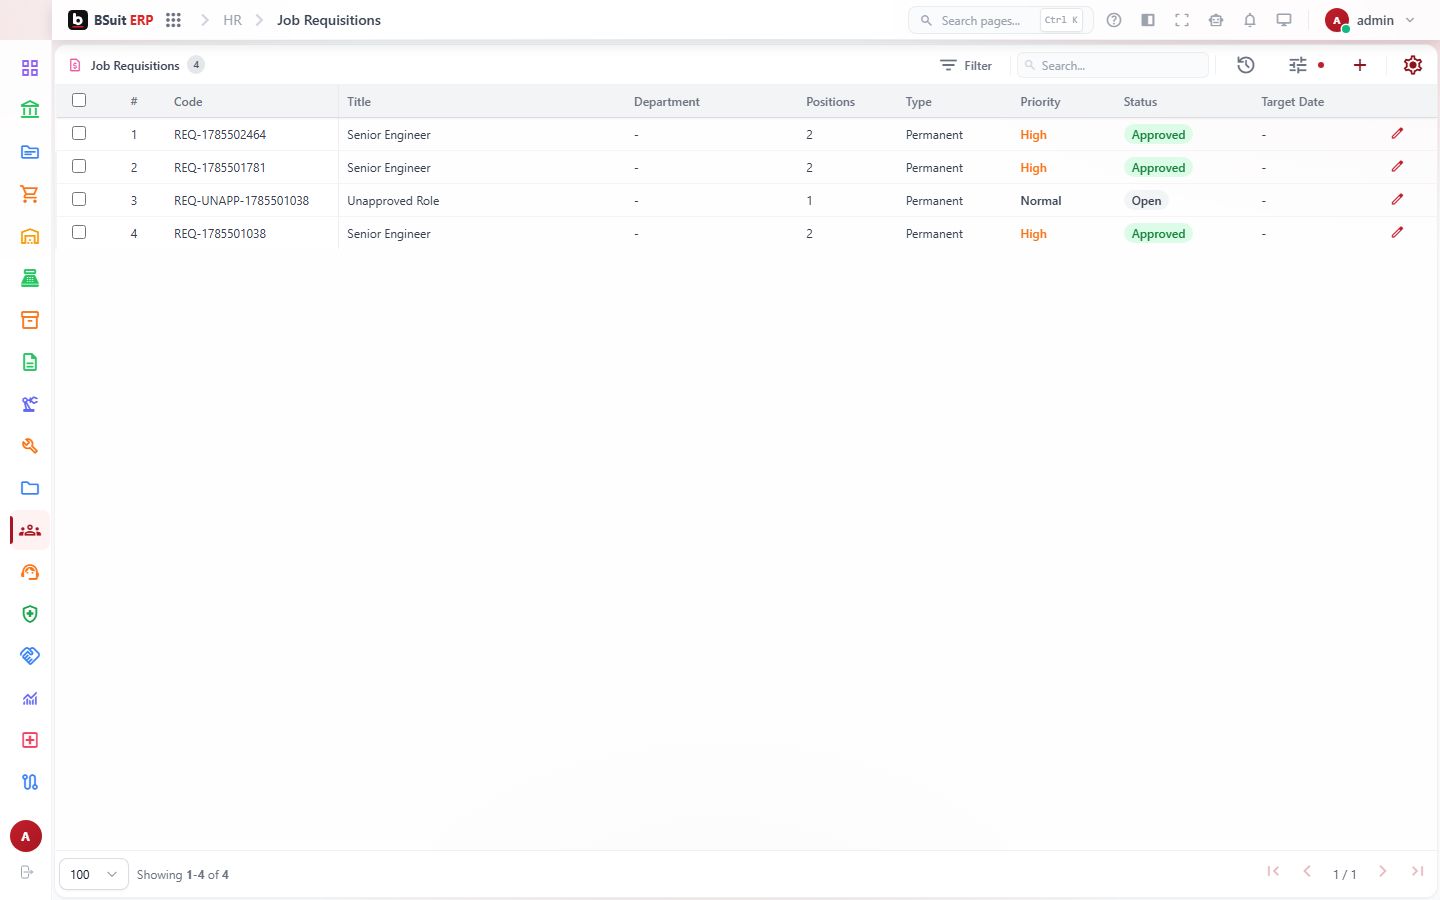
Task: Click the monitor display icon in top bar
Action: (x=1284, y=20)
